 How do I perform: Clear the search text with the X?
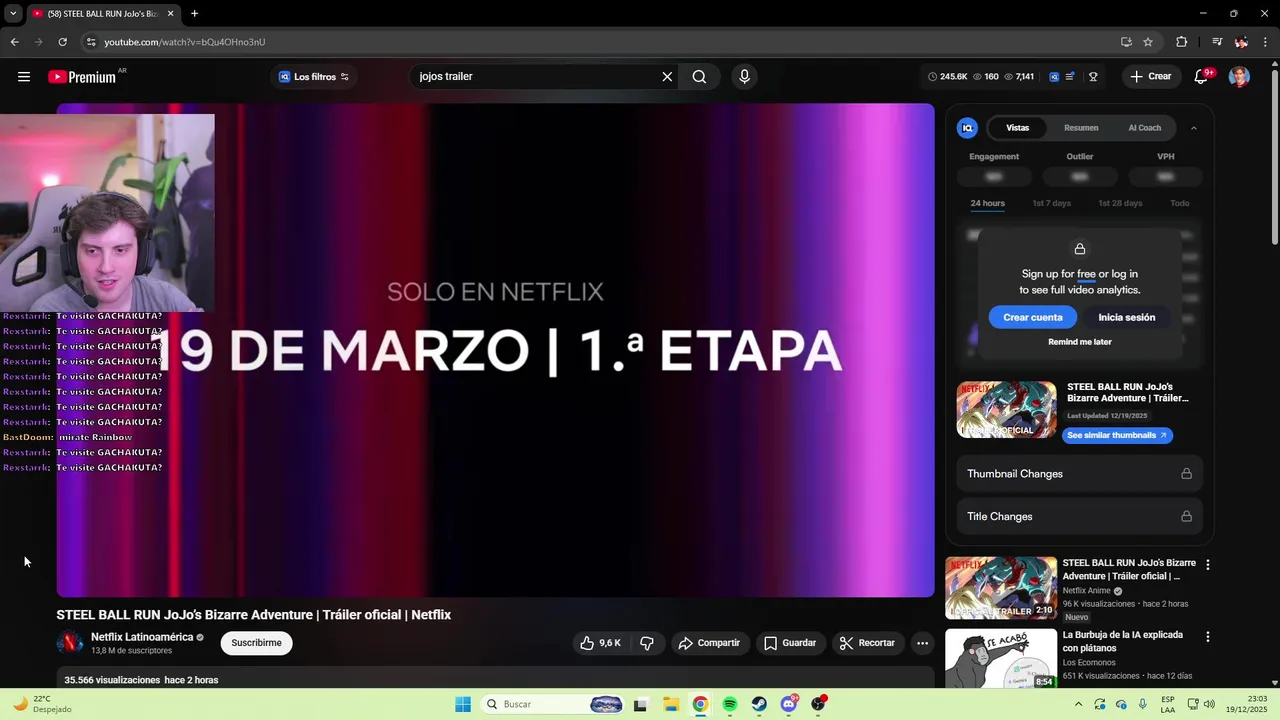[x=667, y=77]
